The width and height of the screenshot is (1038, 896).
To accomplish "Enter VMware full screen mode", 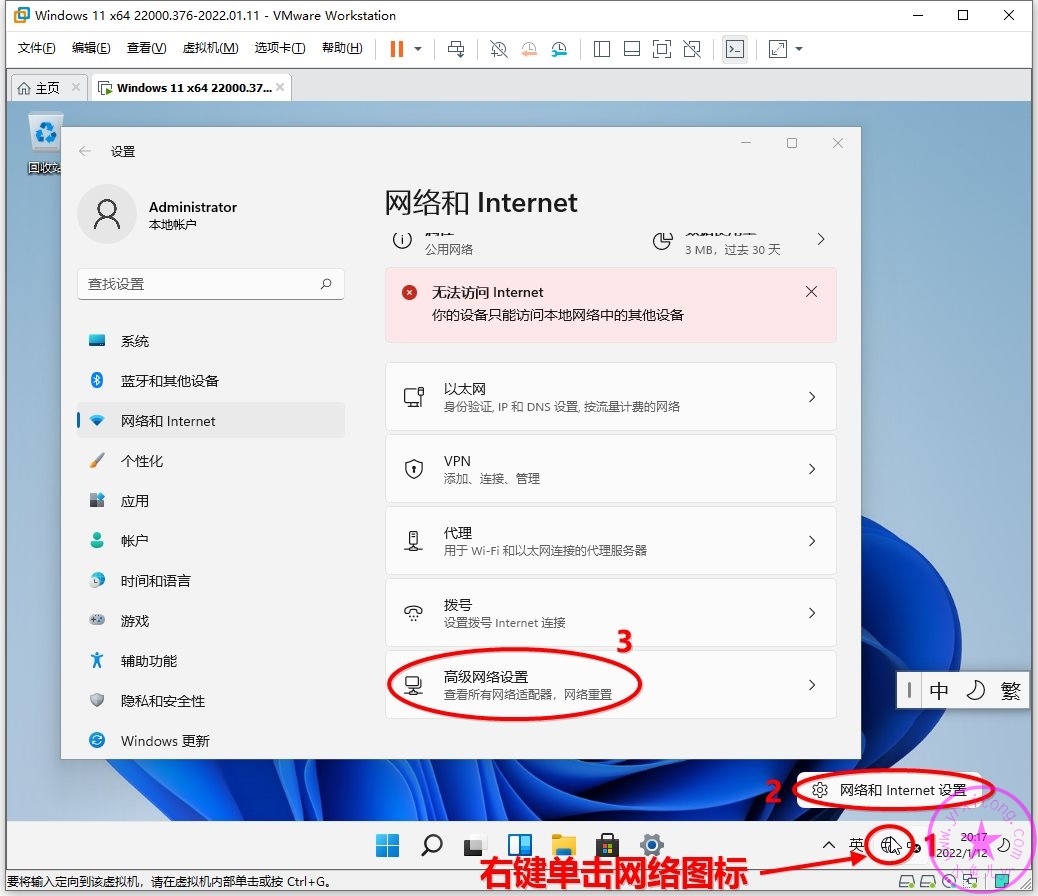I will pyautogui.click(x=662, y=48).
